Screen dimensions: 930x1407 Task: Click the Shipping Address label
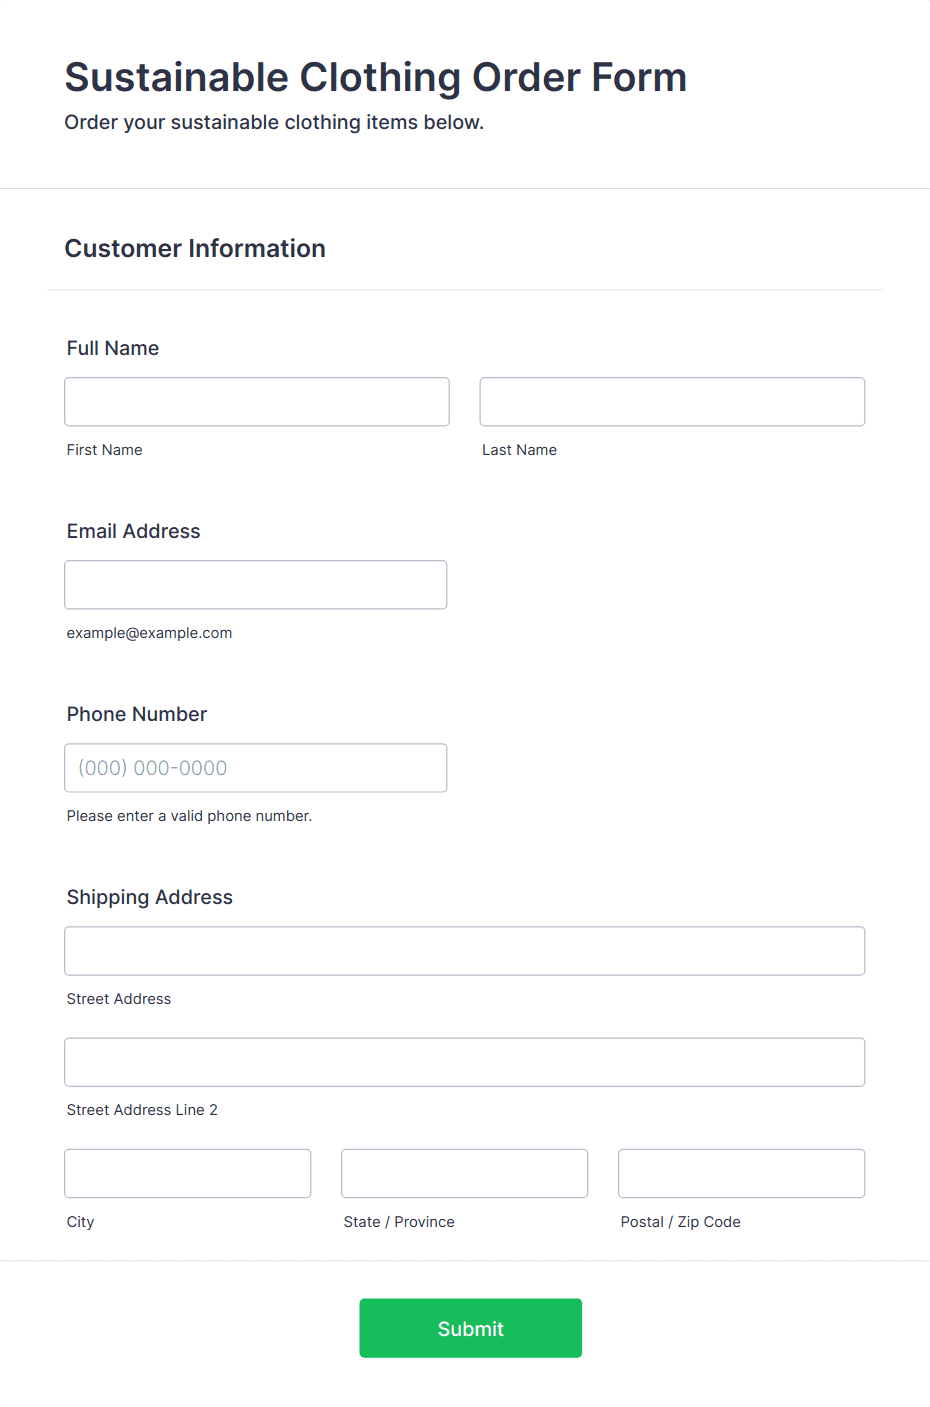click(150, 897)
